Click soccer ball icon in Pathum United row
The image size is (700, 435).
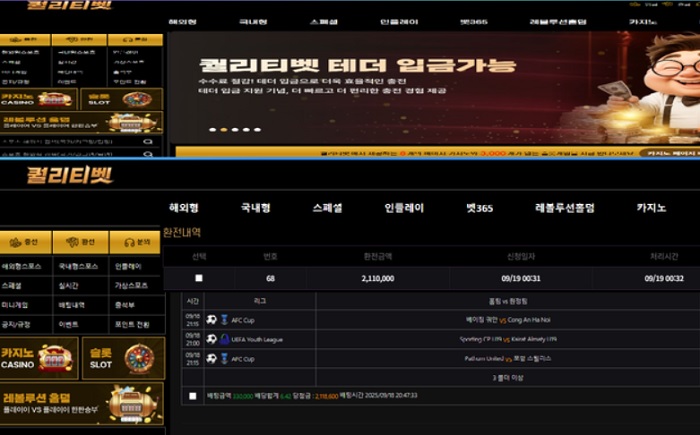(x=212, y=359)
